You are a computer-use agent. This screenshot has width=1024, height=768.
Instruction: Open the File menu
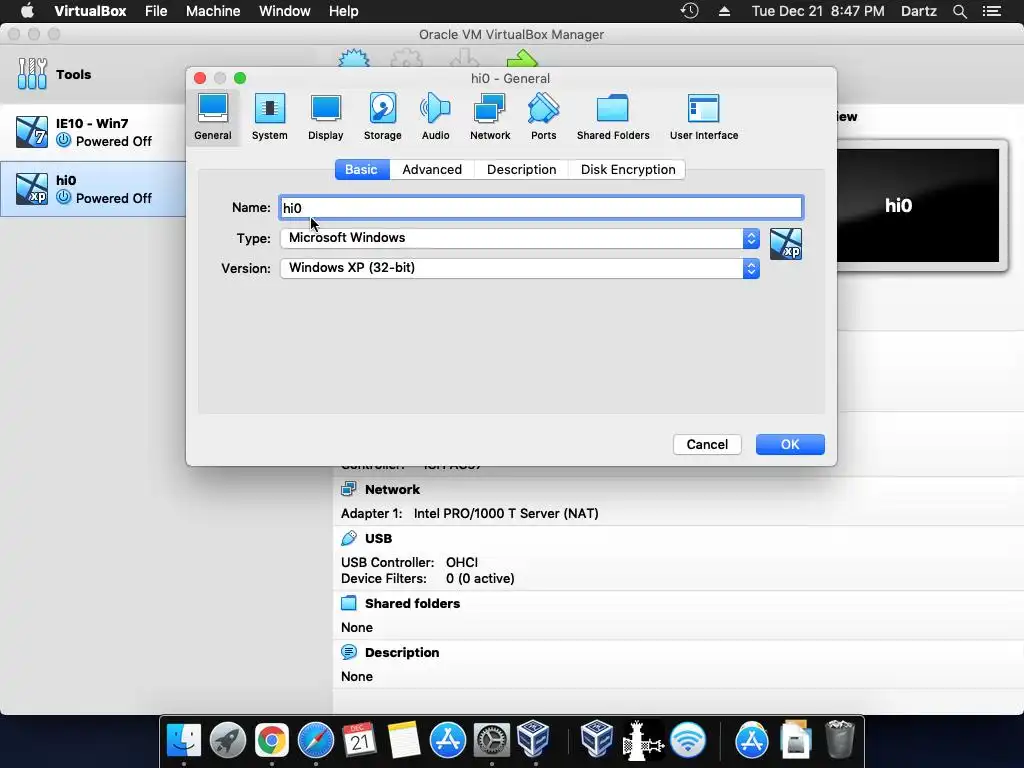[x=156, y=11]
